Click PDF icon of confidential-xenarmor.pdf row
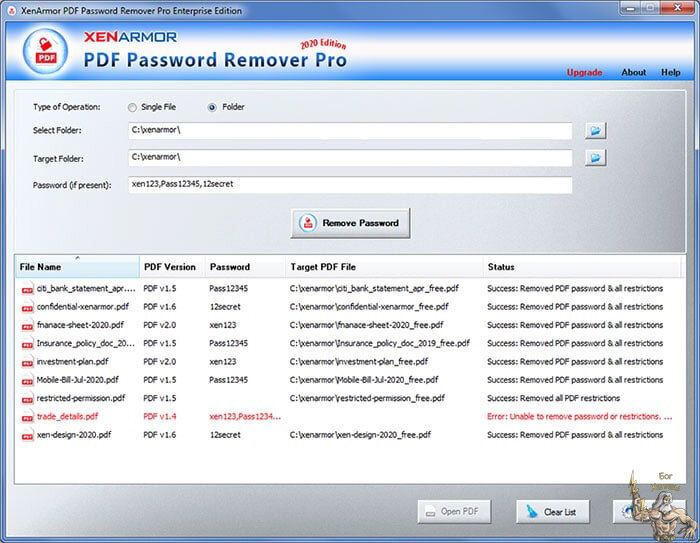 tap(27, 308)
